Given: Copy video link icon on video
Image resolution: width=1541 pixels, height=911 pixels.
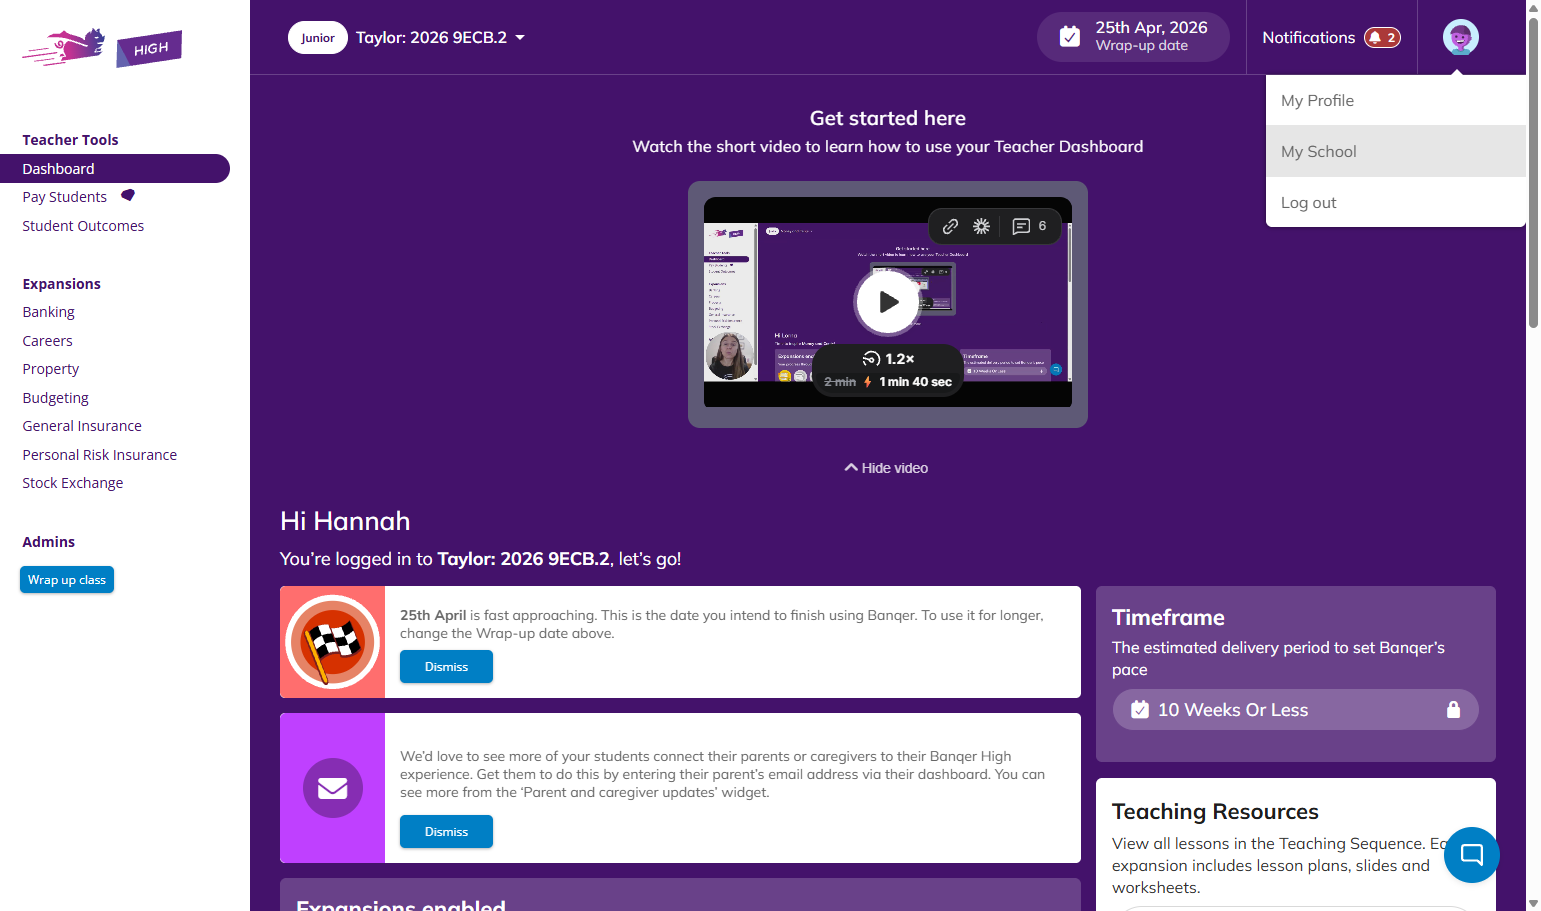Looking at the screenshot, I should pos(950,226).
